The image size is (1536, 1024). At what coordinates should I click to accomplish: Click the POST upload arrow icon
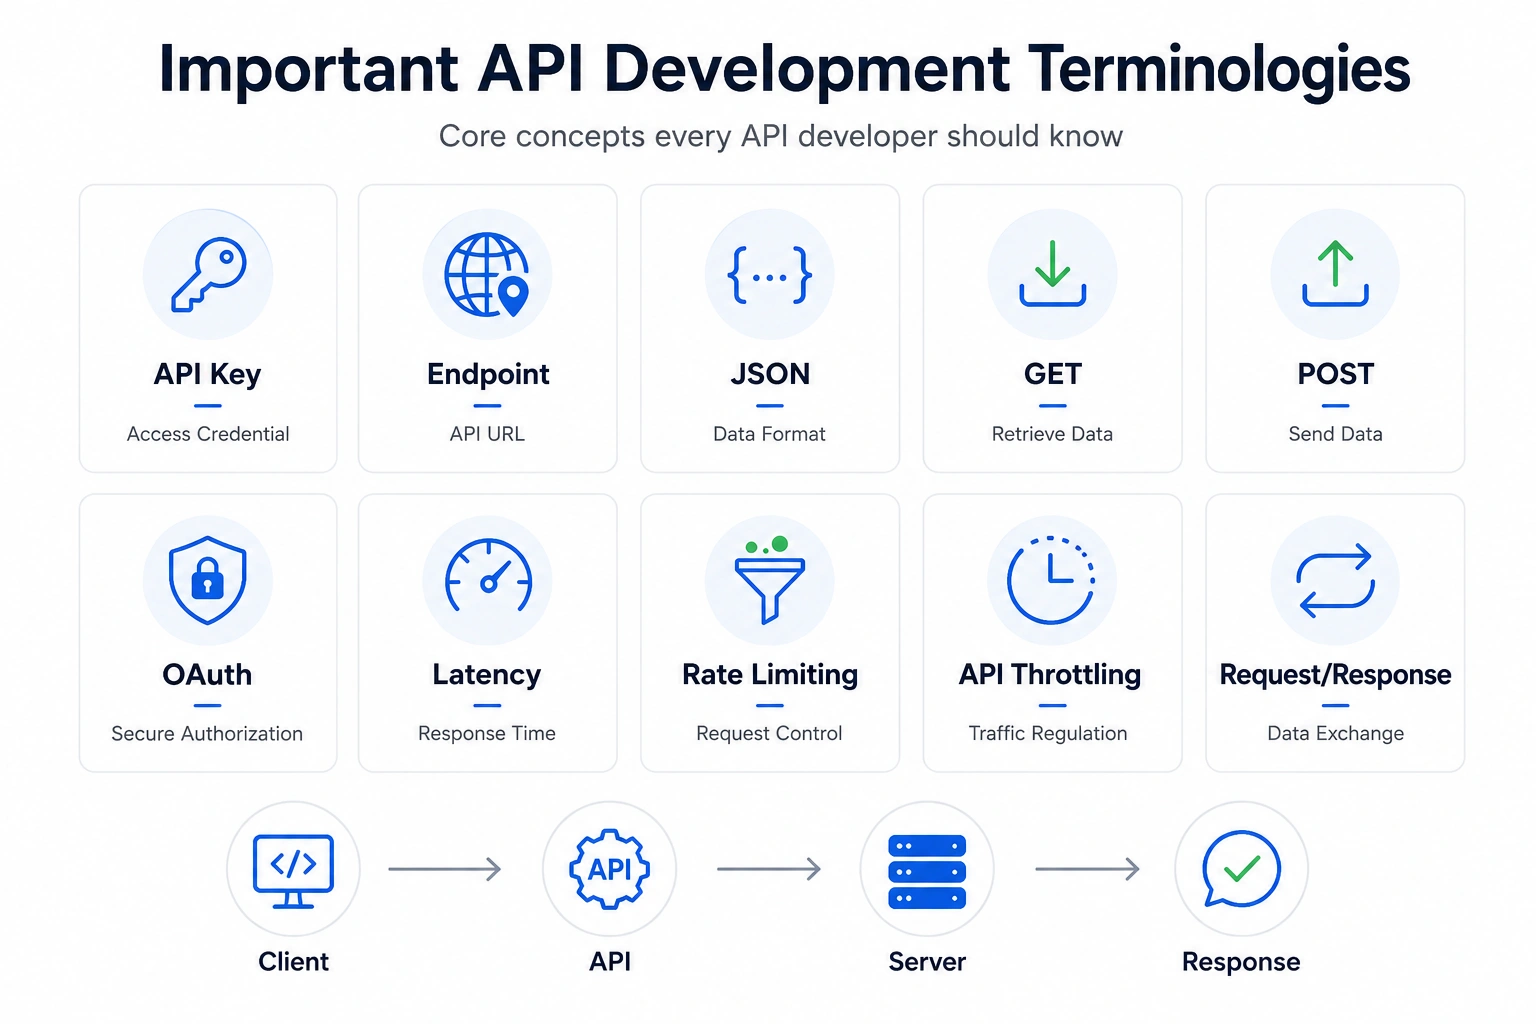pyautogui.click(x=1335, y=273)
